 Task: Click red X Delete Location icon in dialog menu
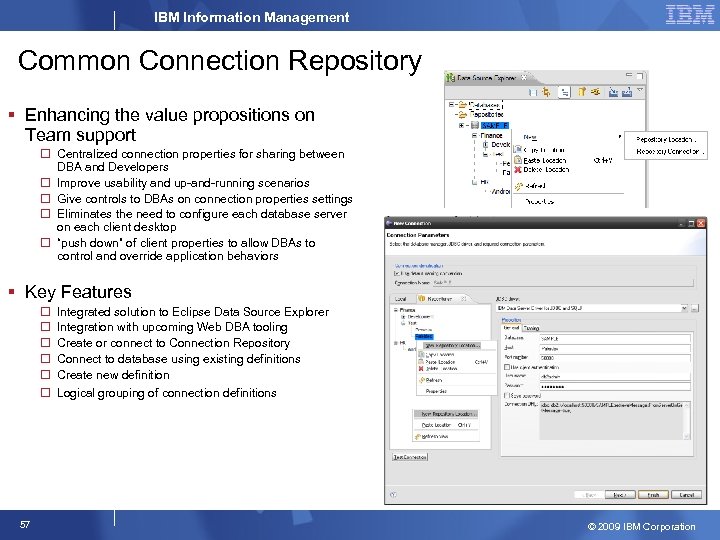pyautogui.click(x=421, y=368)
